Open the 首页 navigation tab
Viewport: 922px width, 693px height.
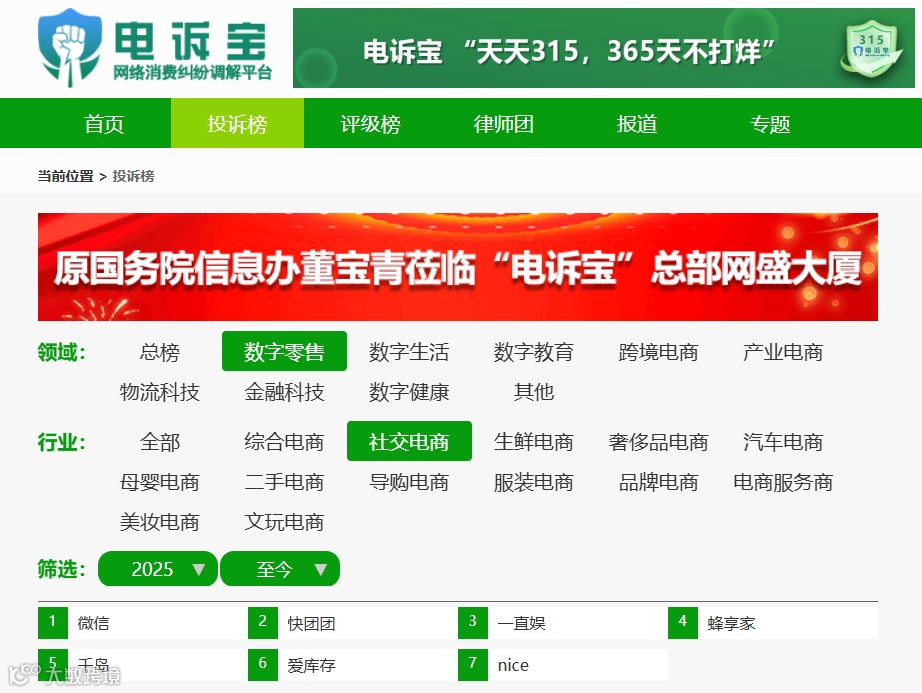click(104, 123)
